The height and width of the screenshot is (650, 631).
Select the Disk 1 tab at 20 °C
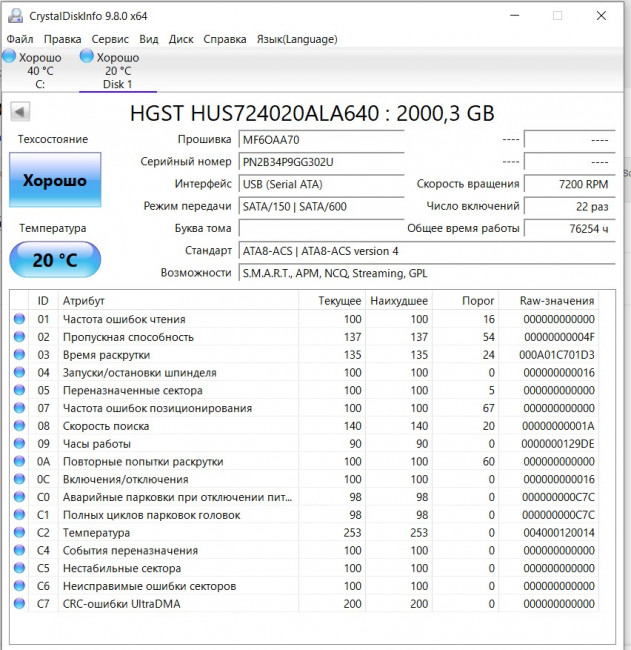point(118,70)
